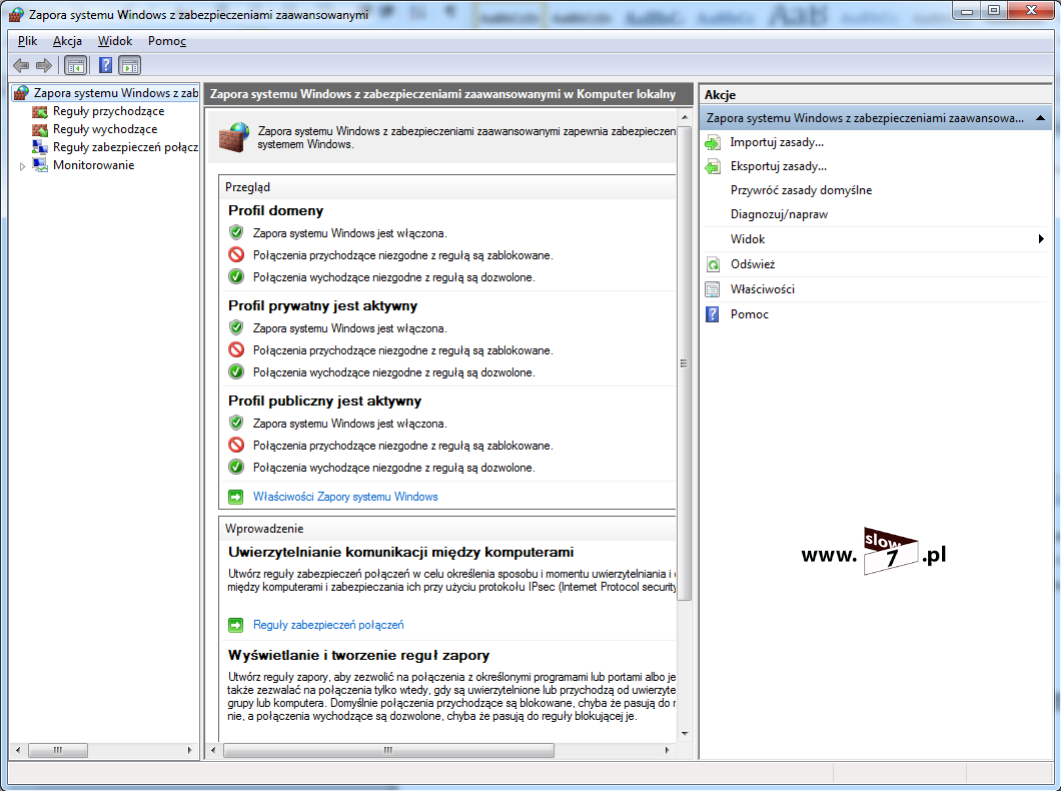Click the Monitorowanie tree icon
The width and height of the screenshot is (1061, 791).
(x=40, y=165)
